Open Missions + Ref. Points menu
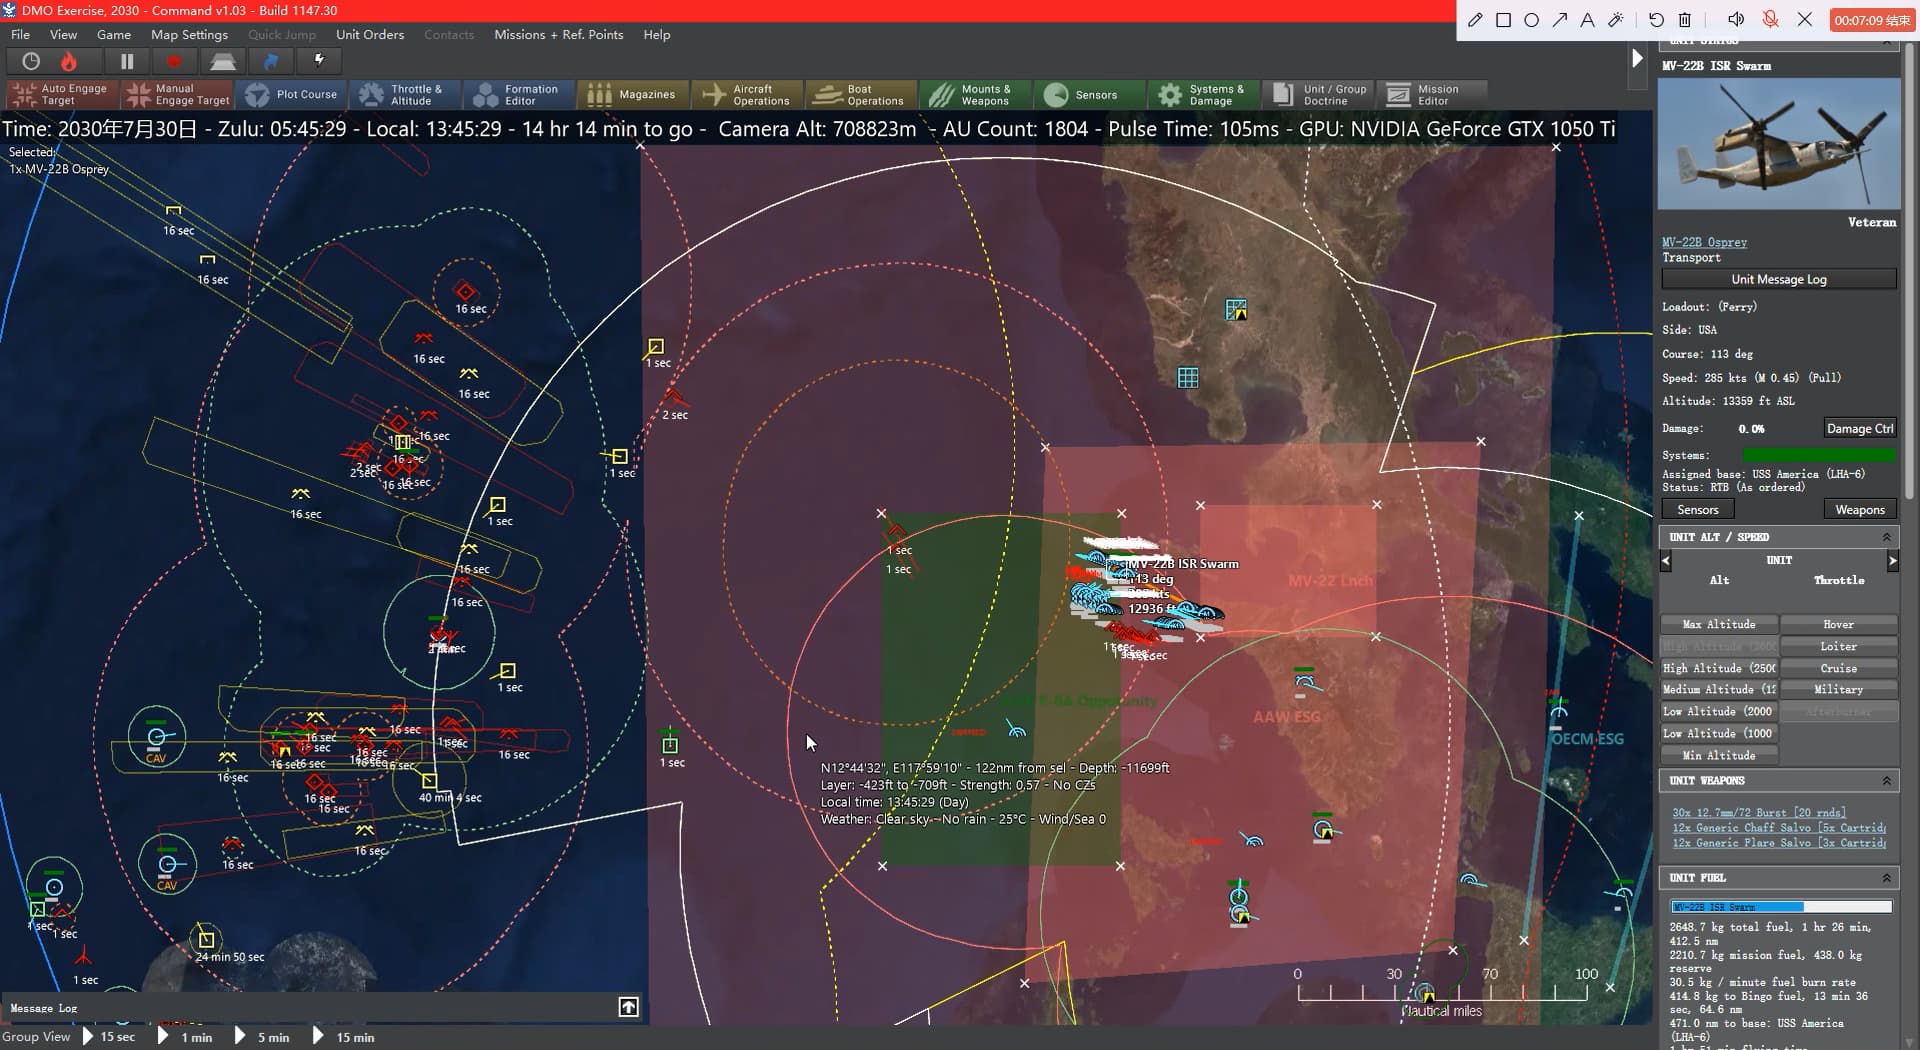 click(x=558, y=34)
